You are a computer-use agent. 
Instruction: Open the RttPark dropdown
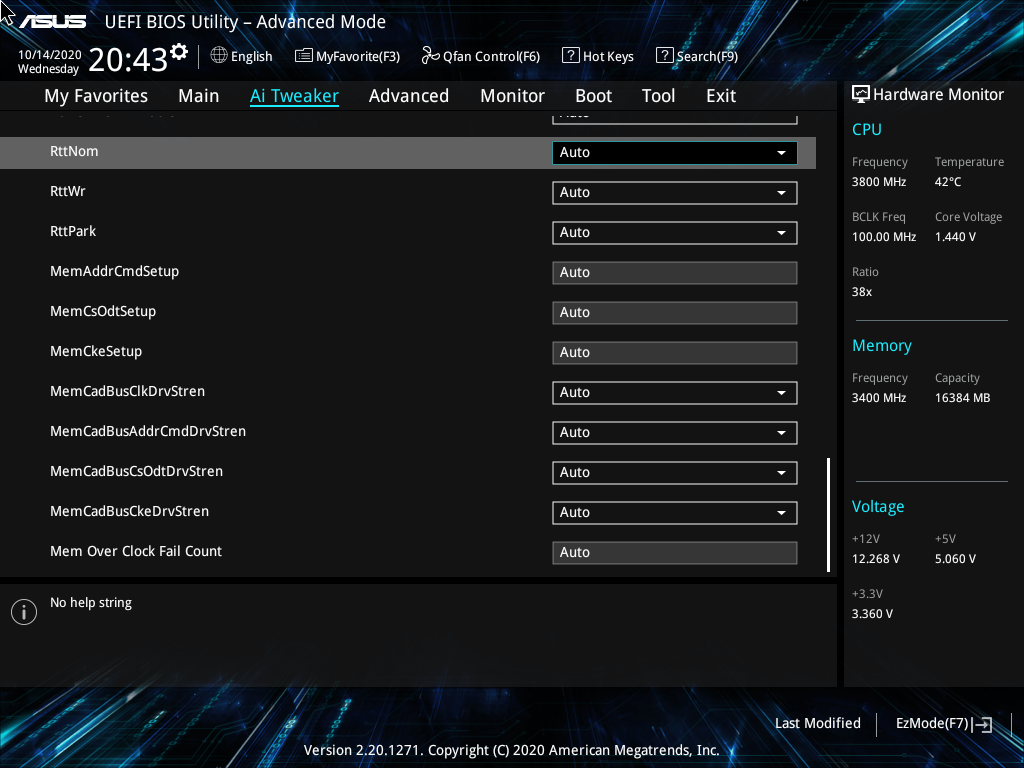pos(675,232)
